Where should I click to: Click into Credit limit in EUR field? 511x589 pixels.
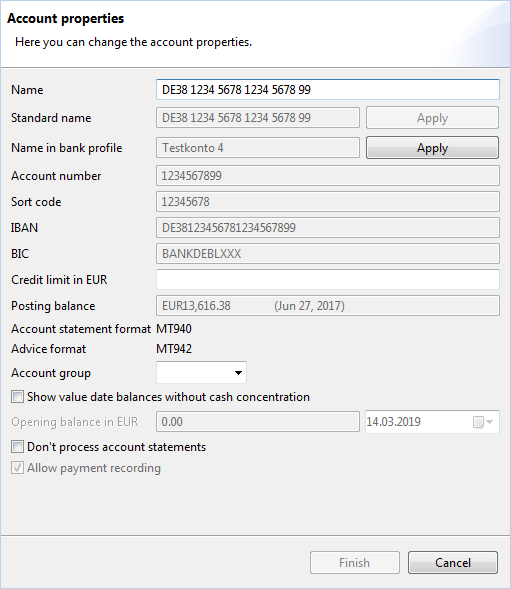tap(328, 279)
